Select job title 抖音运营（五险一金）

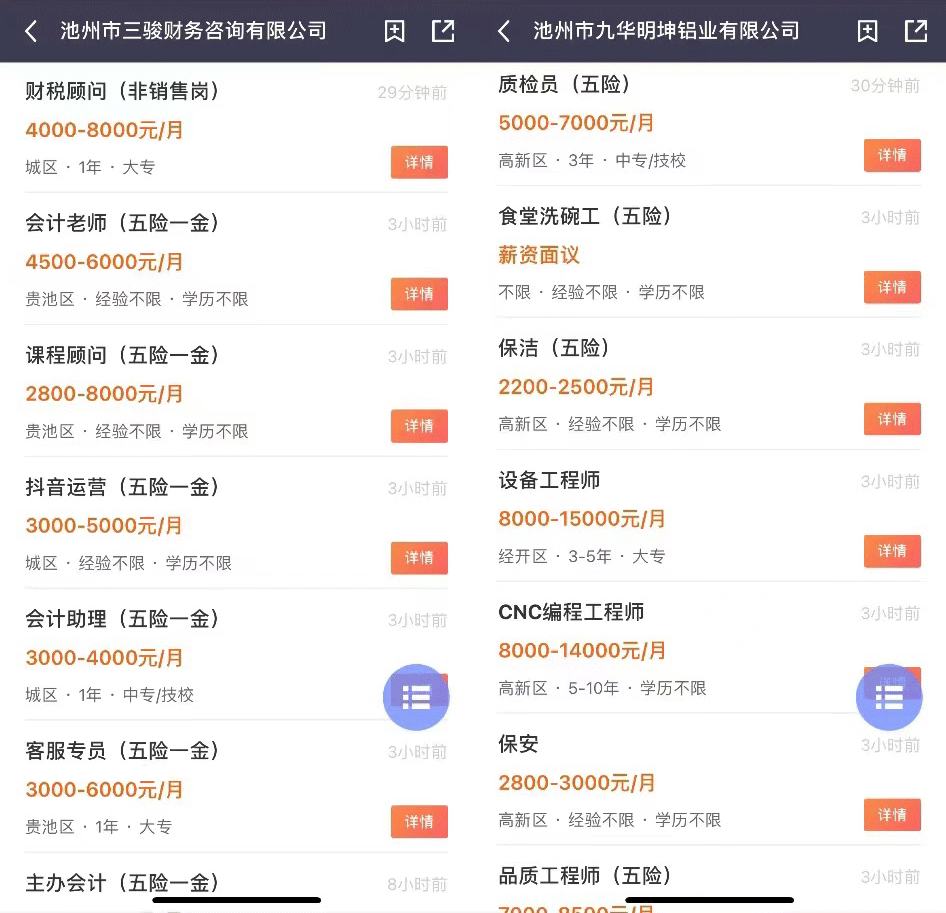(x=122, y=487)
